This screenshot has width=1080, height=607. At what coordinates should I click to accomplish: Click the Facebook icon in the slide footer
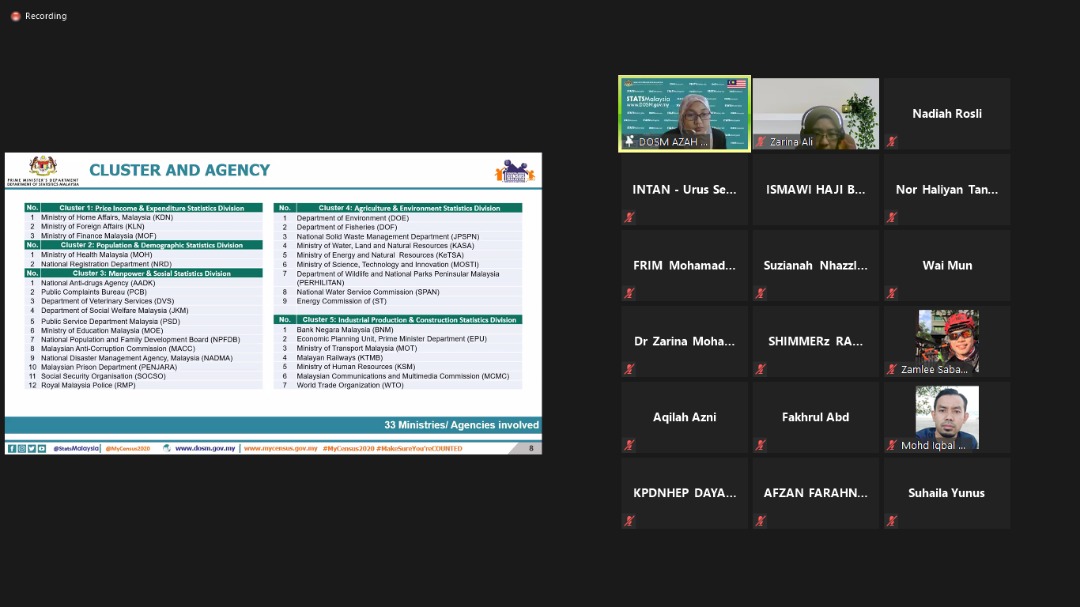[x=12, y=449]
